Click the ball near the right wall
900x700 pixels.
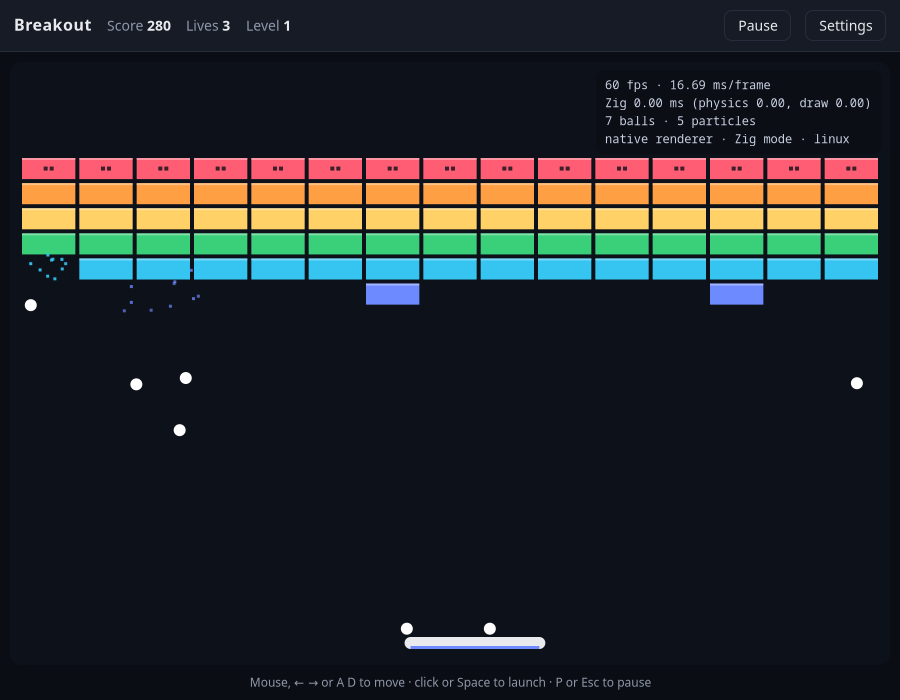[856, 383]
